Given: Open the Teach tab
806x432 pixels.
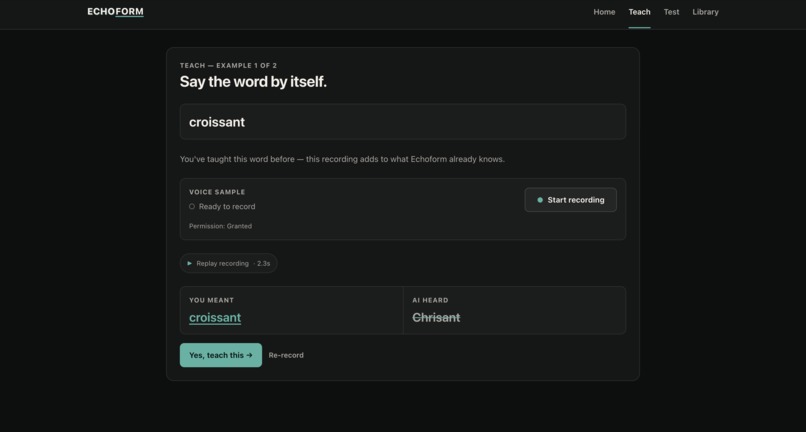Looking at the screenshot, I should (x=639, y=12).
